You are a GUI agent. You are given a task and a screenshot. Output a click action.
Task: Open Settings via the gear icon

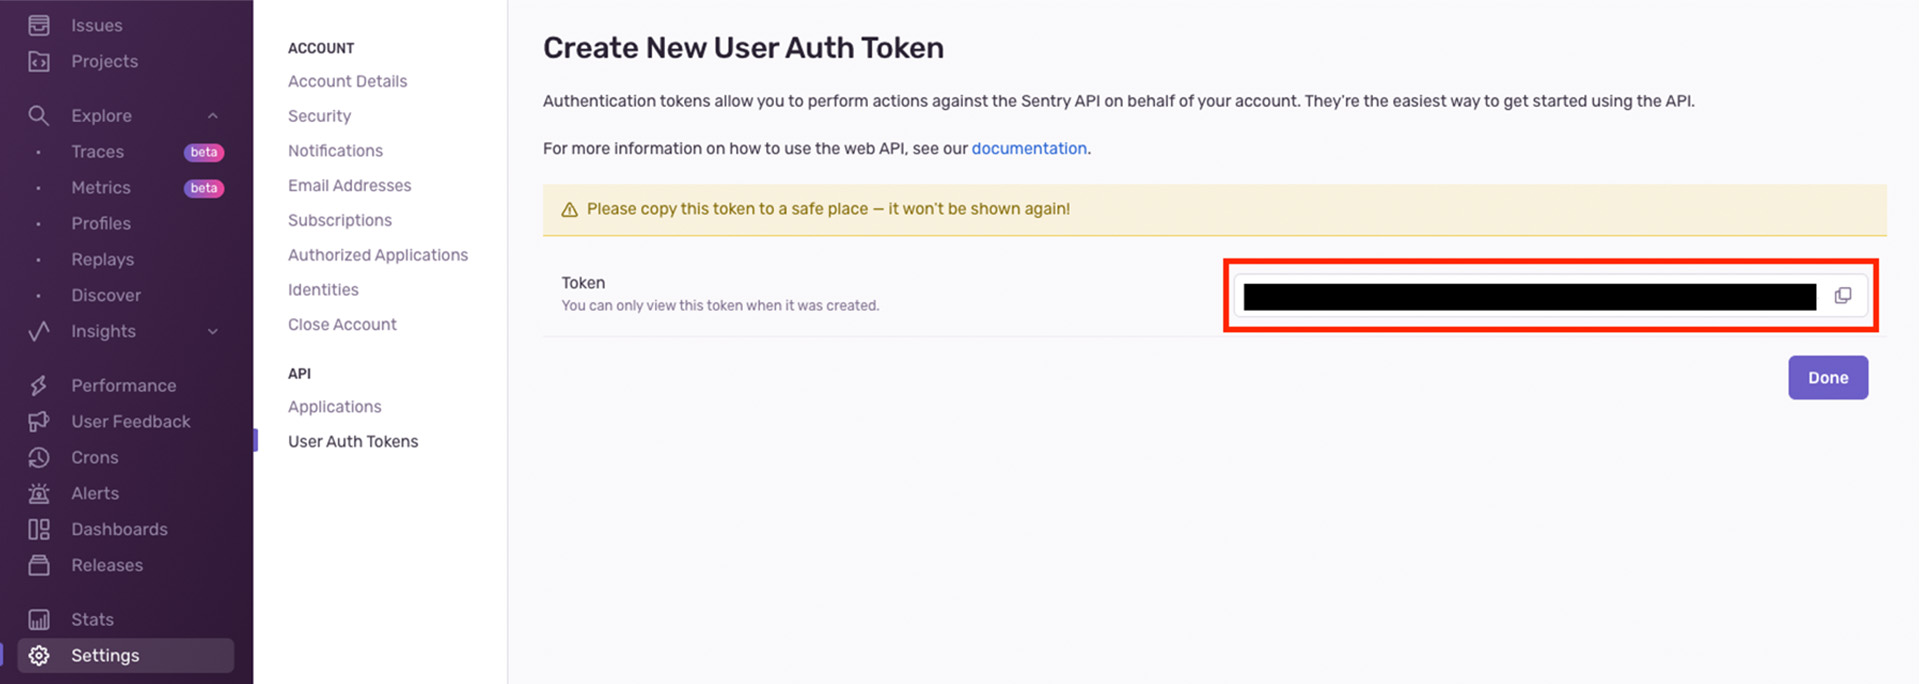(39, 656)
